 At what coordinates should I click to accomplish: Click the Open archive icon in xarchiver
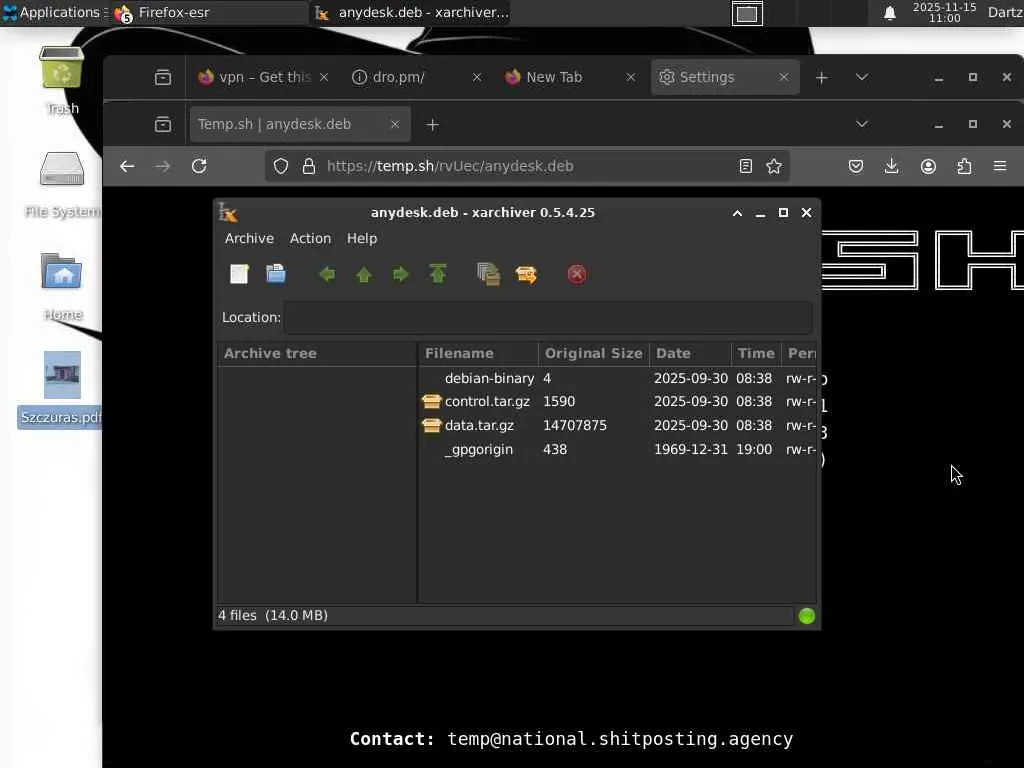click(276, 274)
